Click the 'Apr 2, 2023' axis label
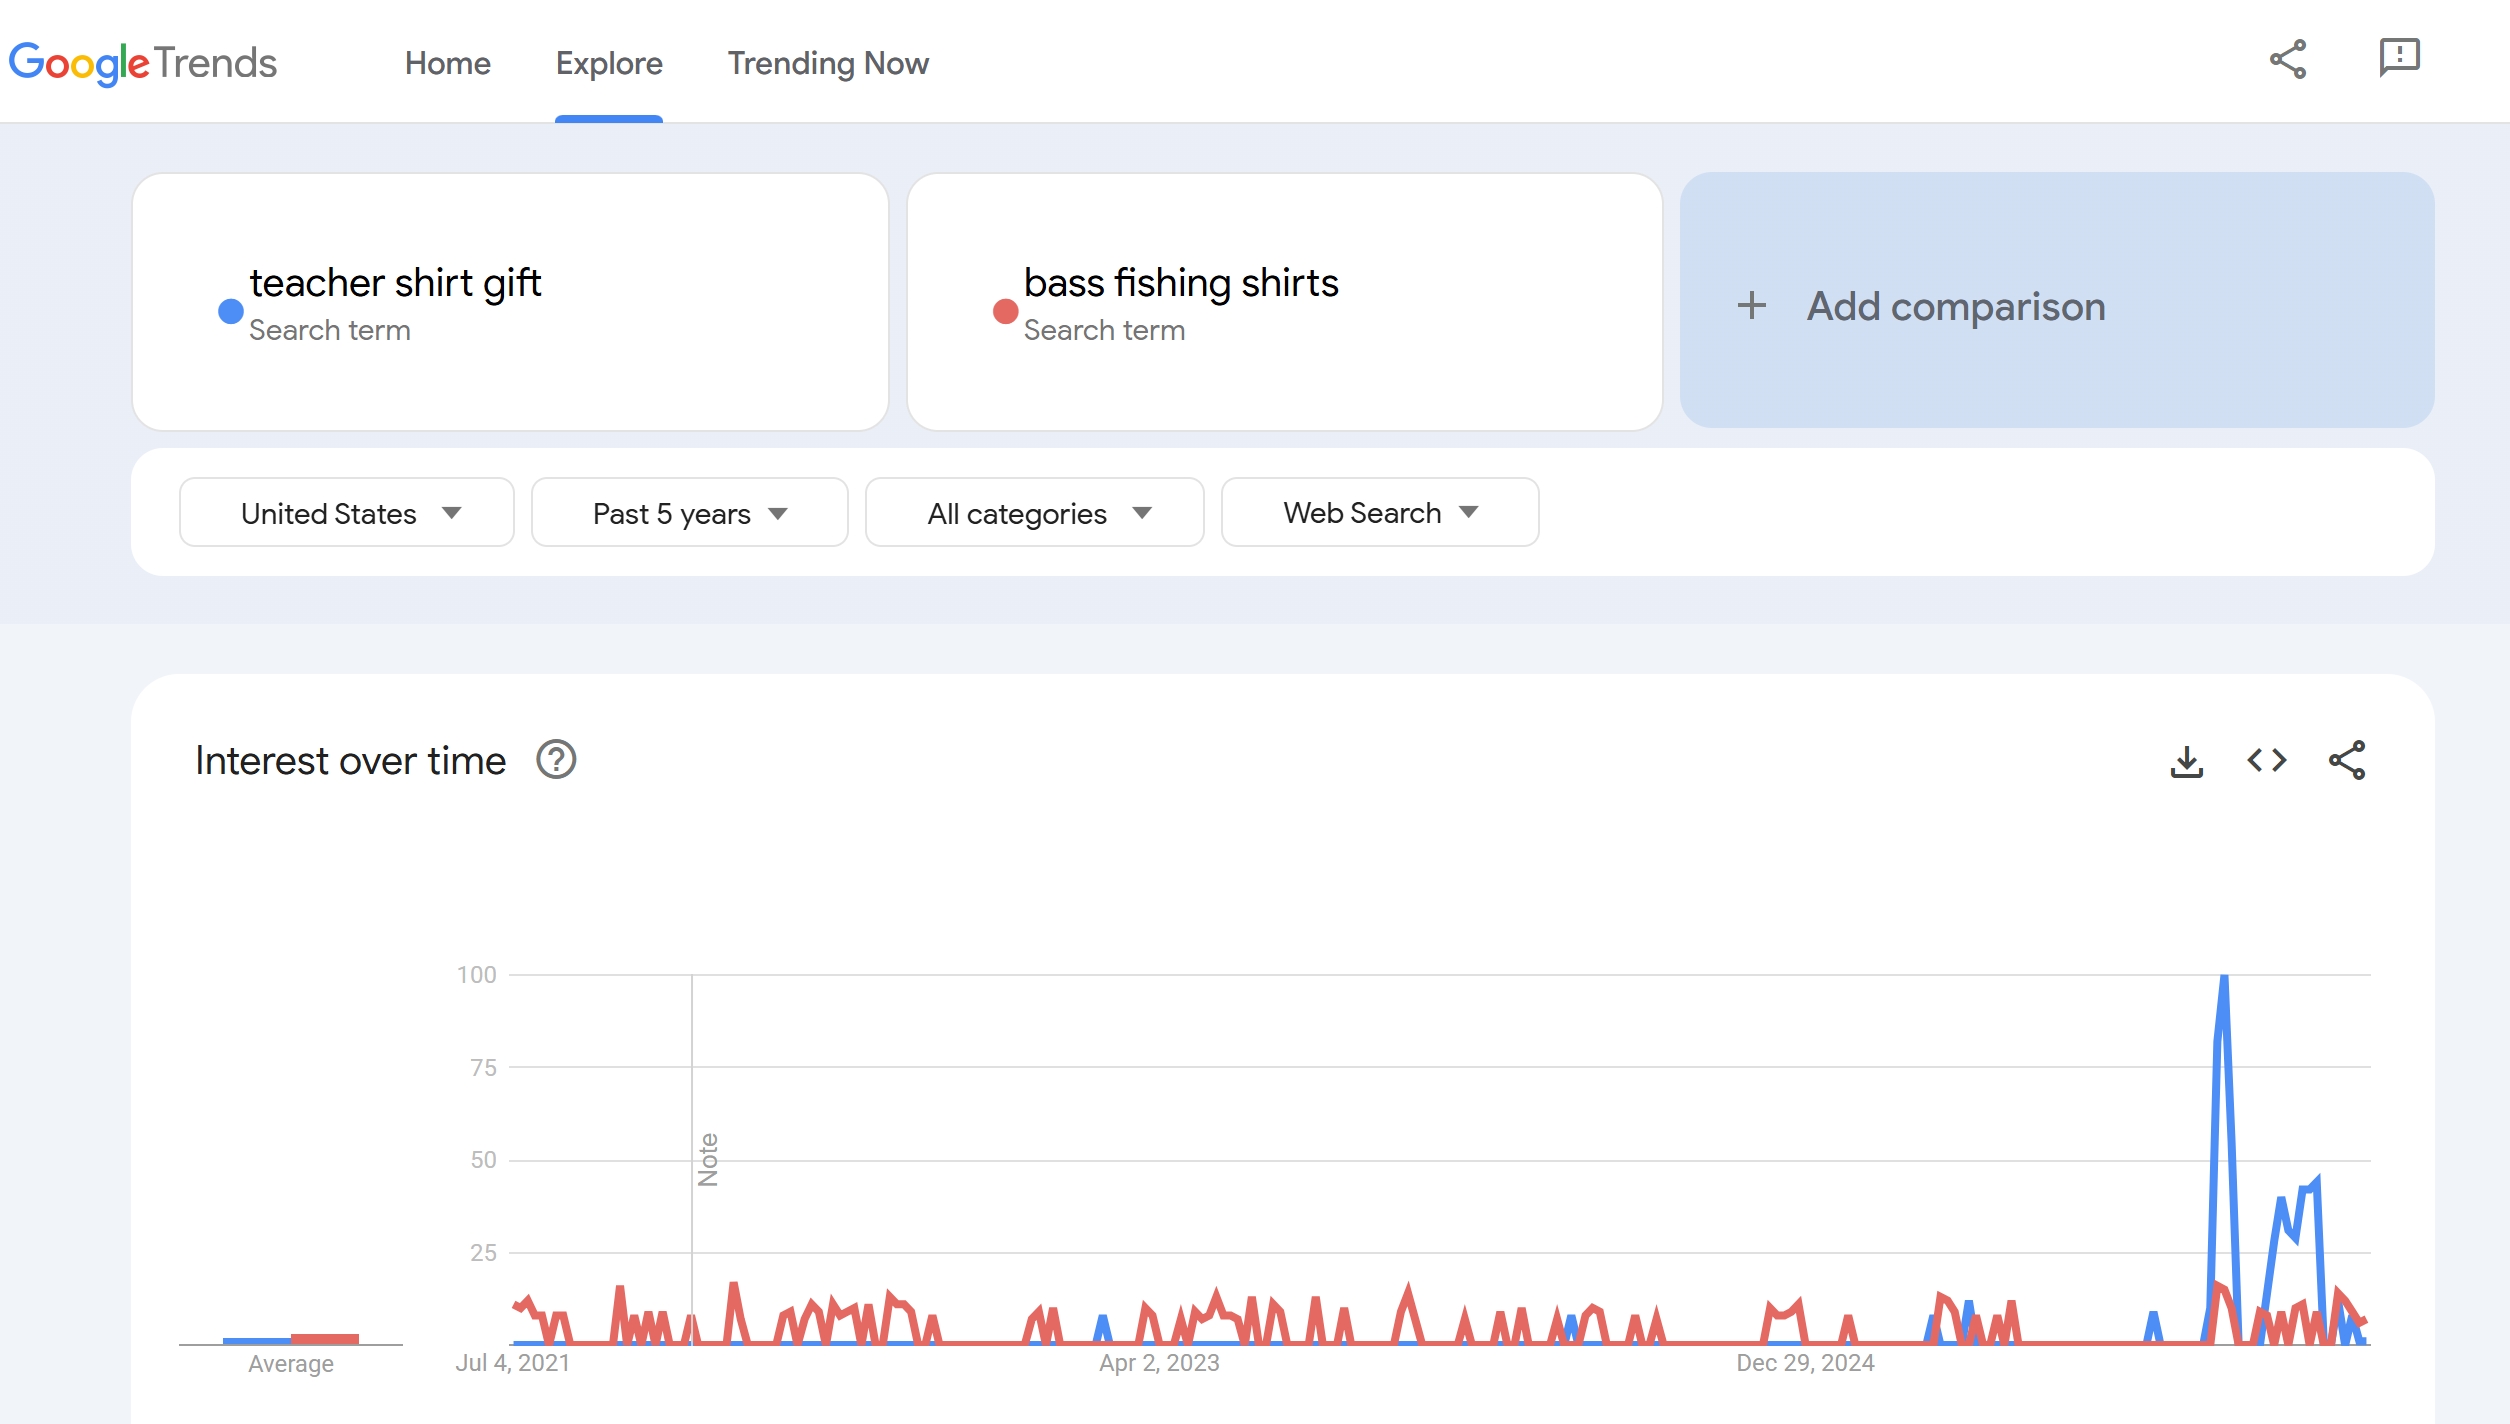Viewport: 2510px width, 1424px height. tap(1160, 1363)
